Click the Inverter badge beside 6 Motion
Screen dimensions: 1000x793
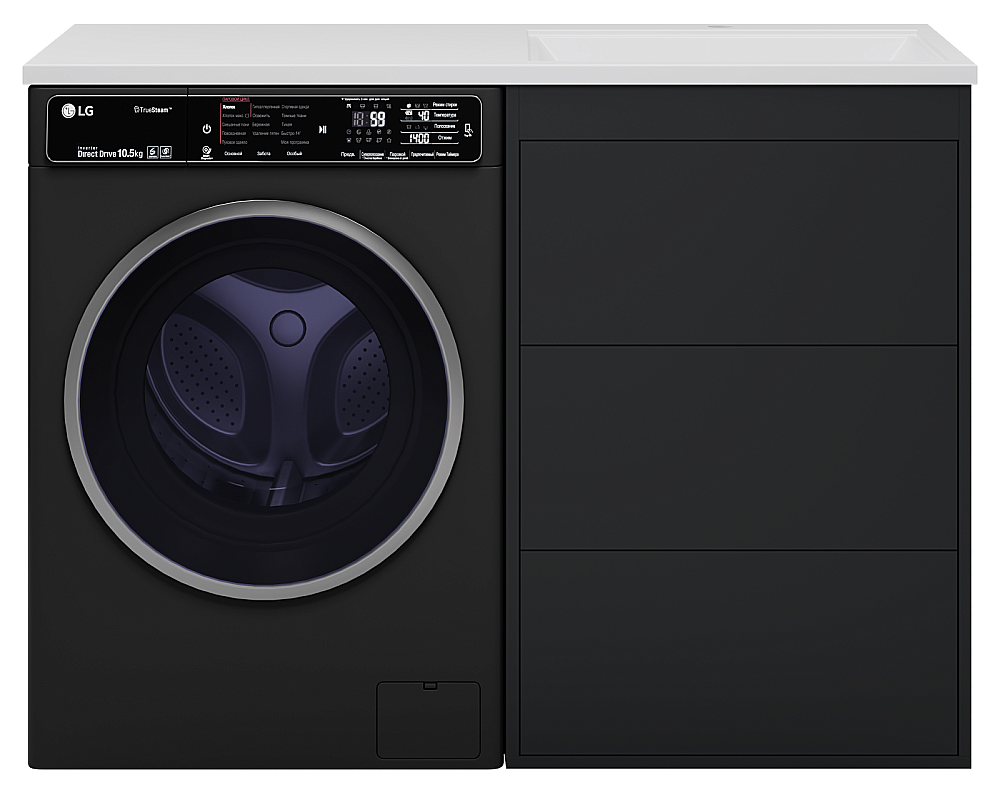166,152
